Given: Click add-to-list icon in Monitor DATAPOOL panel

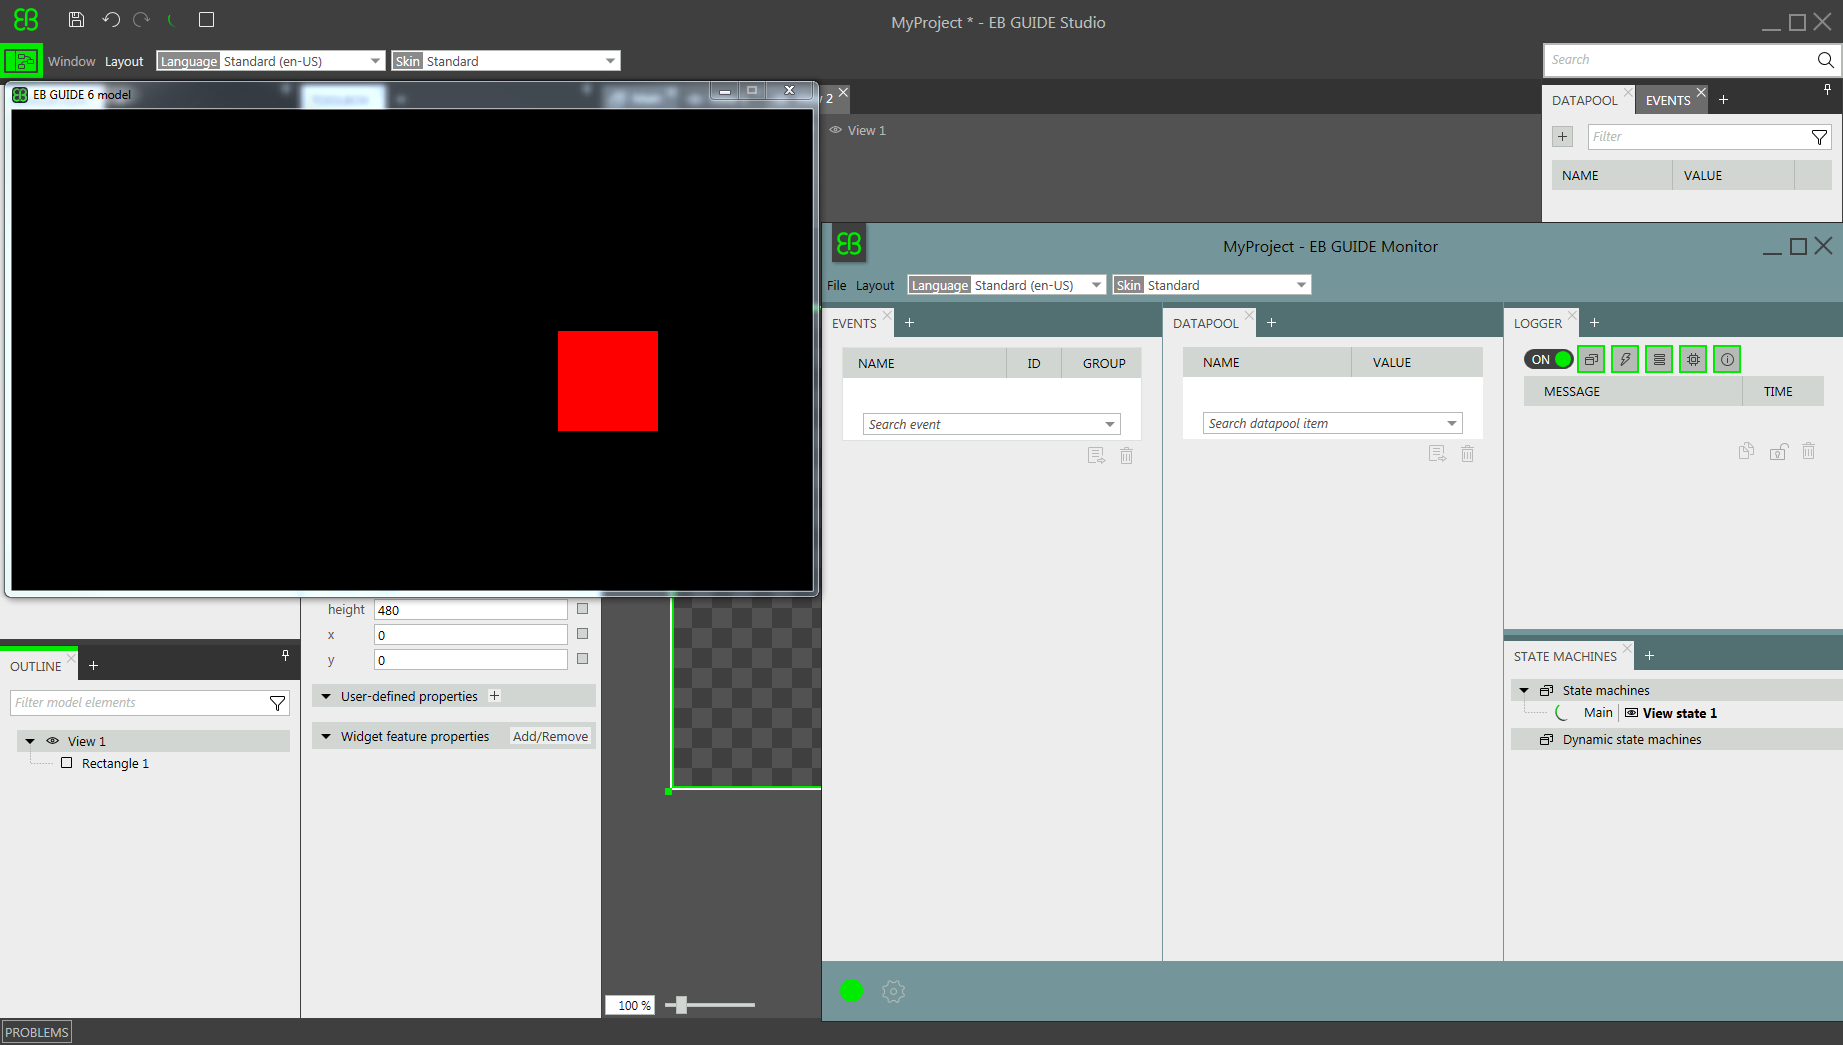Looking at the screenshot, I should [1437, 453].
